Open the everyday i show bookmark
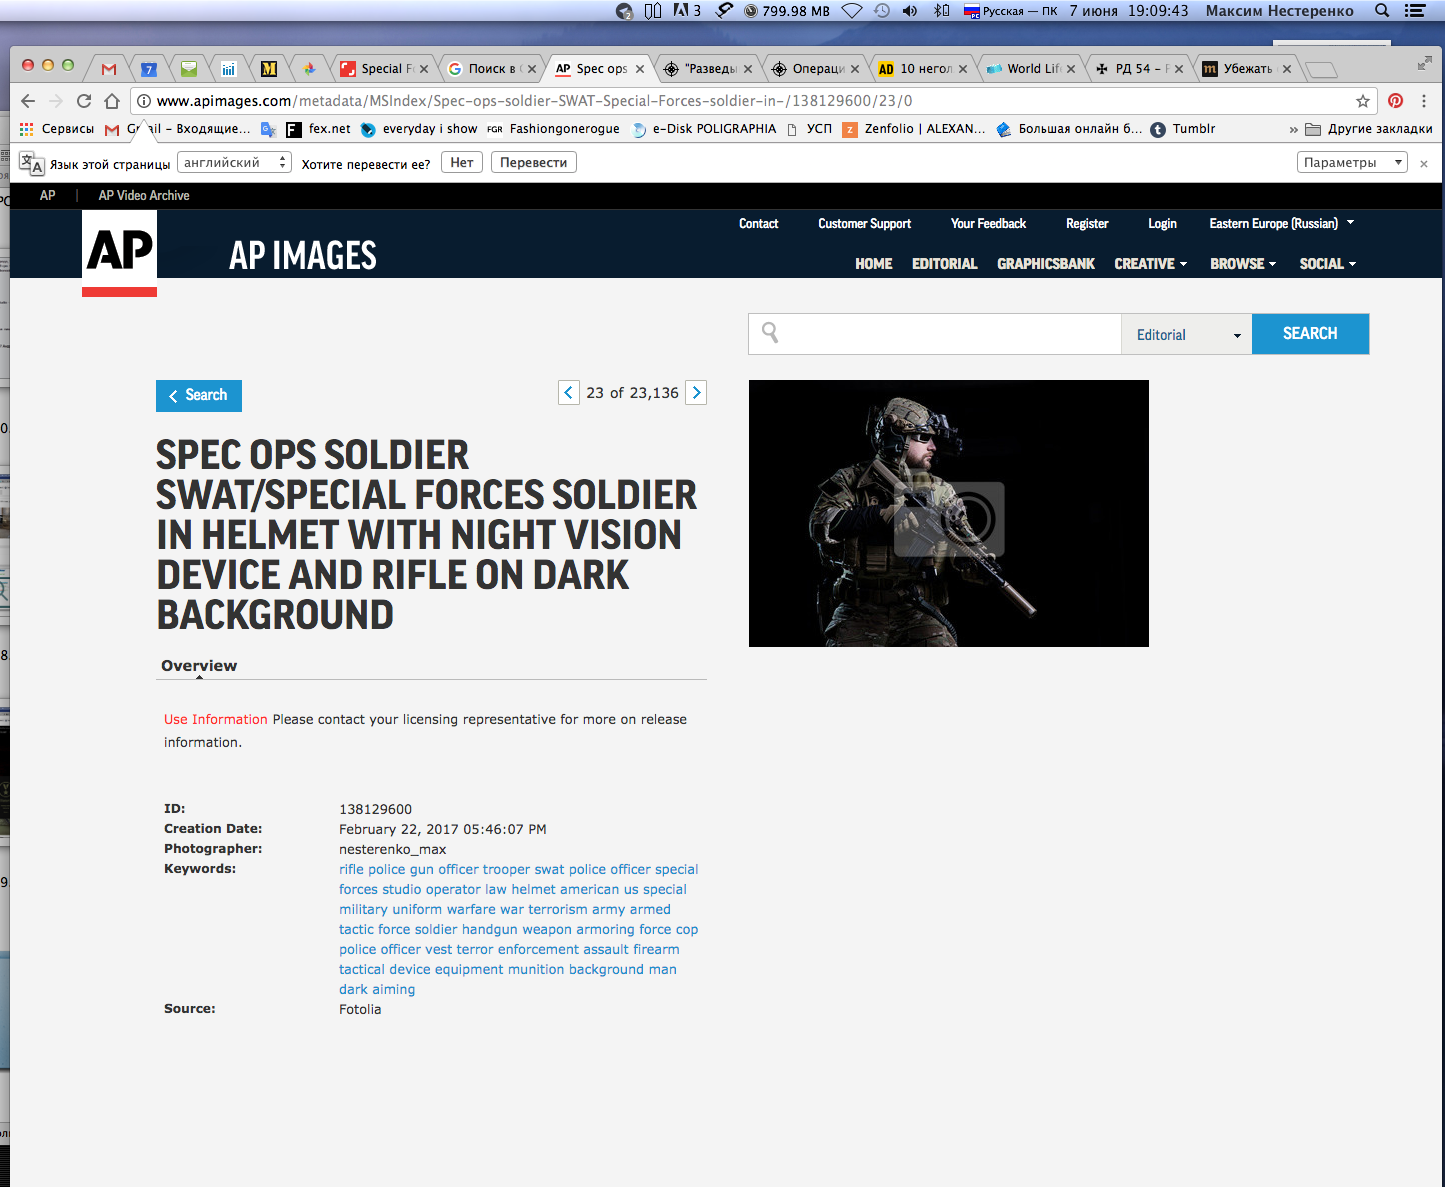 (419, 129)
